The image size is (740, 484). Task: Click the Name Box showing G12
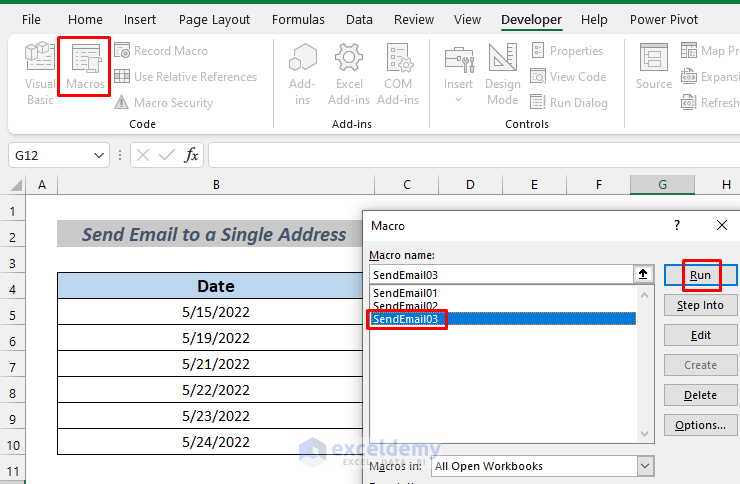pos(52,155)
